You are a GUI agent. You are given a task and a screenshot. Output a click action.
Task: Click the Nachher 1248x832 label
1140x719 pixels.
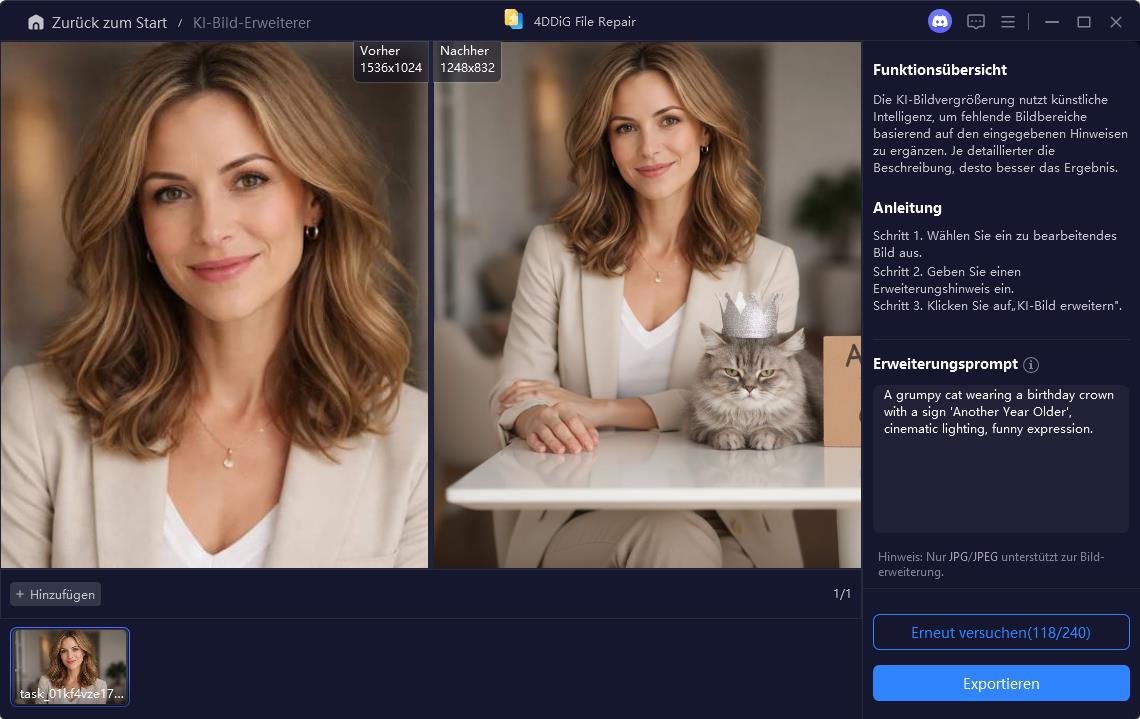[x=467, y=60]
